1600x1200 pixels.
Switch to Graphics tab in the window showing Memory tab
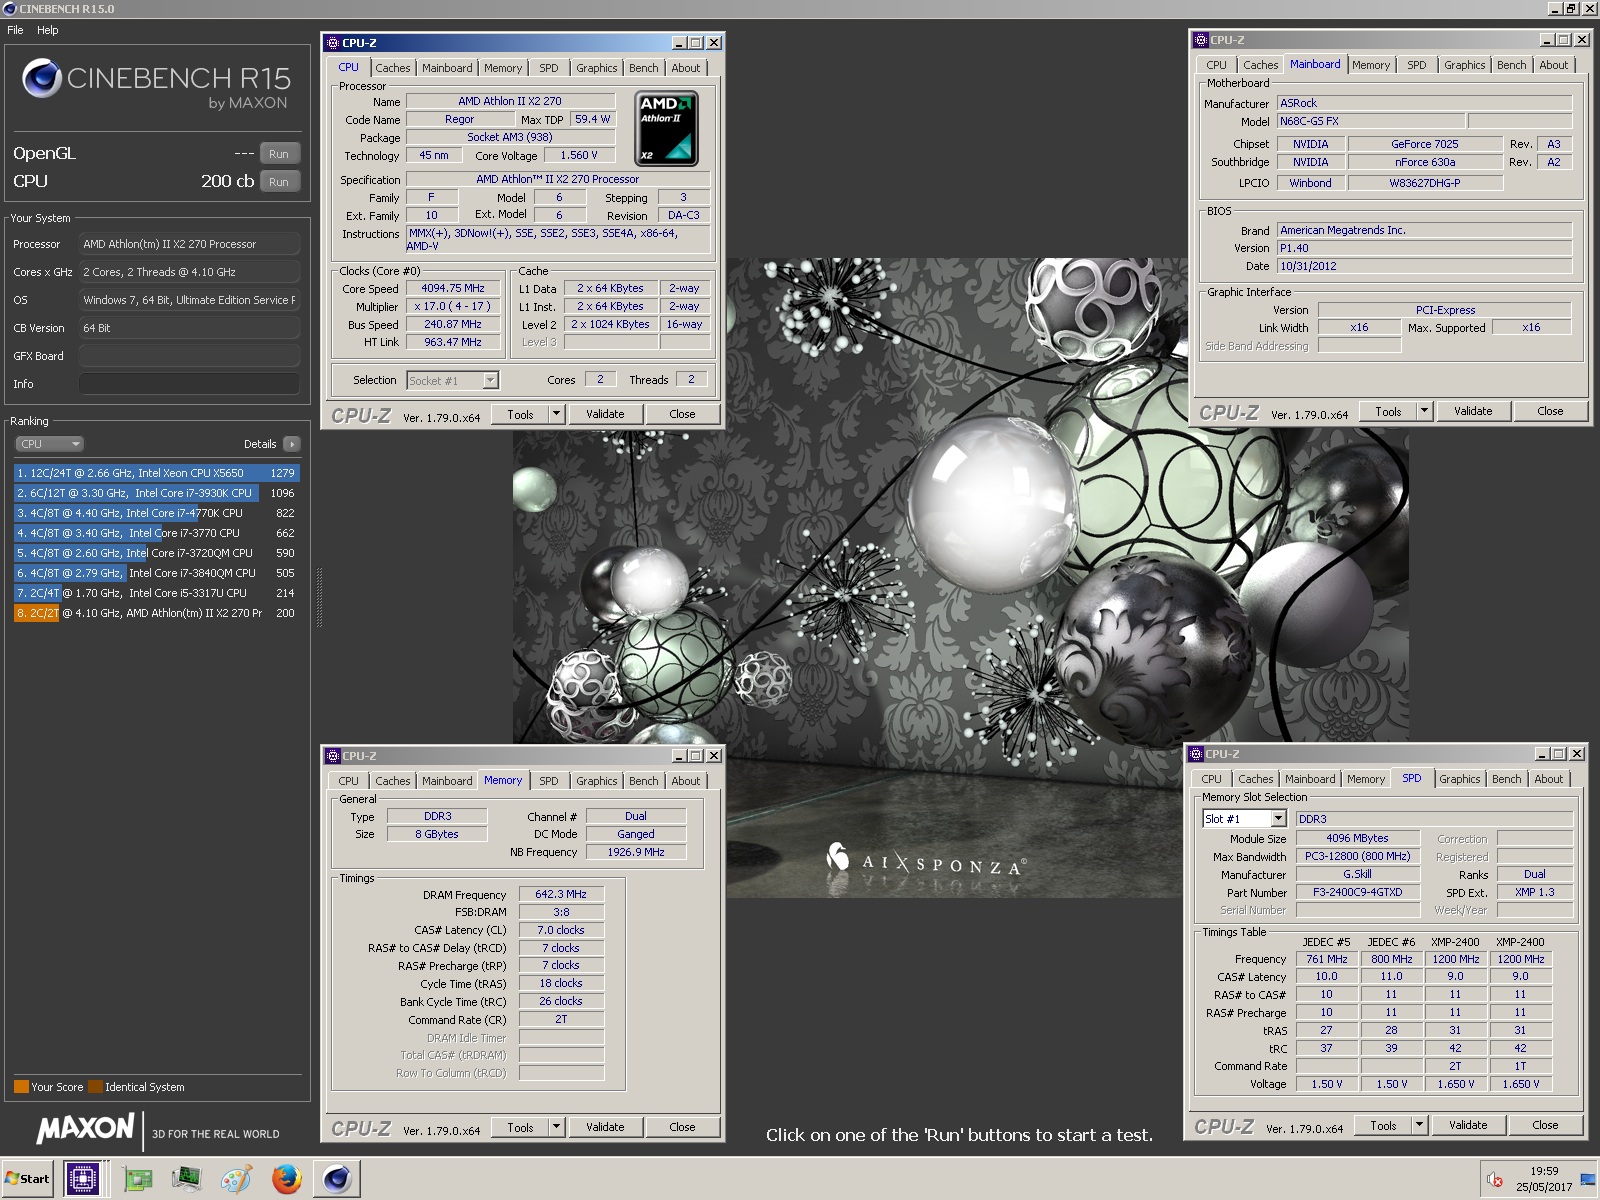point(597,781)
